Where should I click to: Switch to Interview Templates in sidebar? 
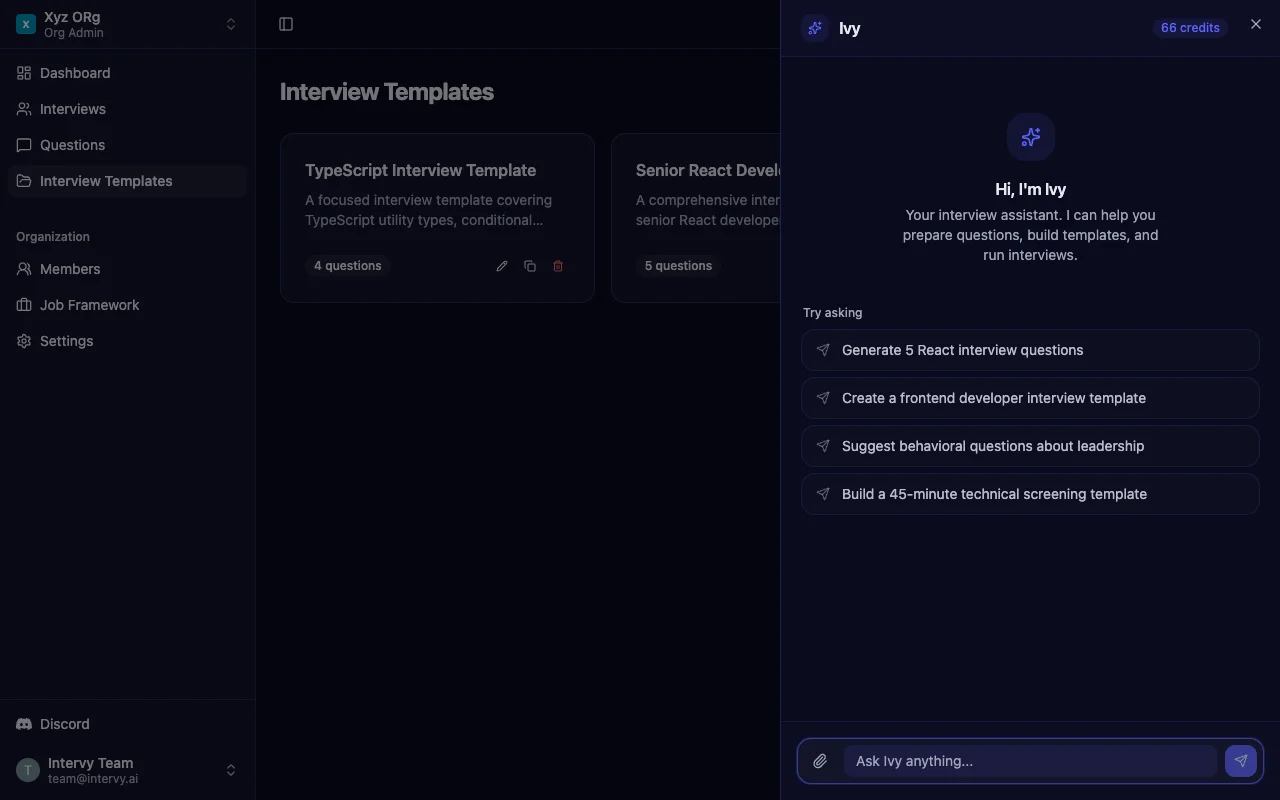[x=105, y=181]
